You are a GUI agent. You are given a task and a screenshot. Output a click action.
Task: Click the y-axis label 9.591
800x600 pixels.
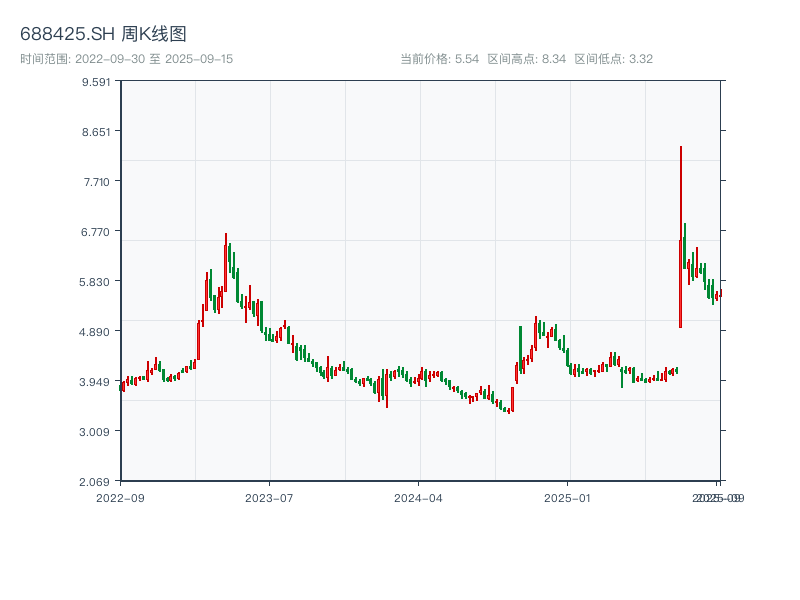click(x=96, y=82)
